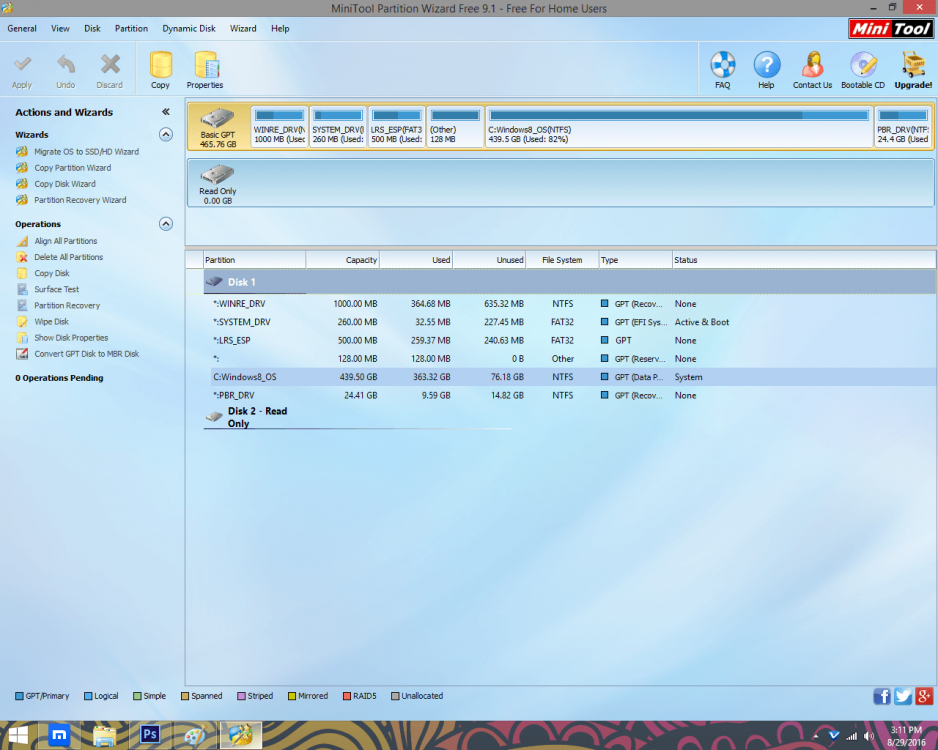The height and width of the screenshot is (750, 938).
Task: Open the Dynamic Disk menu
Action: pos(189,28)
